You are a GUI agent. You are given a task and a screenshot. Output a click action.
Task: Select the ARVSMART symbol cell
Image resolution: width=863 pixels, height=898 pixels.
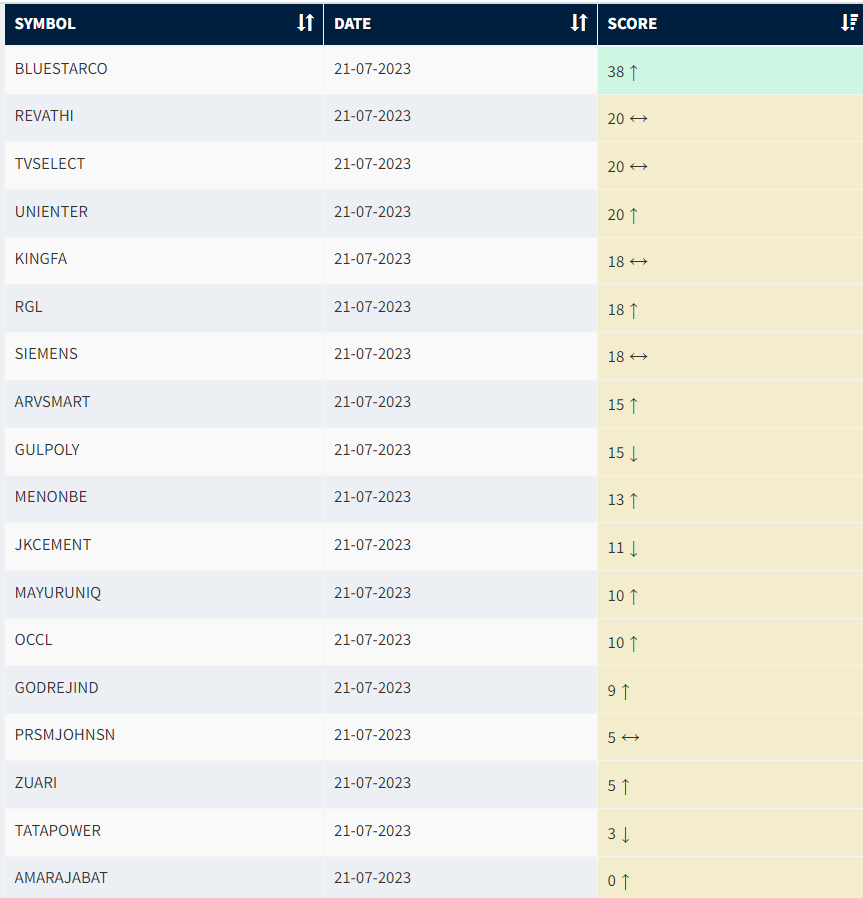point(164,403)
